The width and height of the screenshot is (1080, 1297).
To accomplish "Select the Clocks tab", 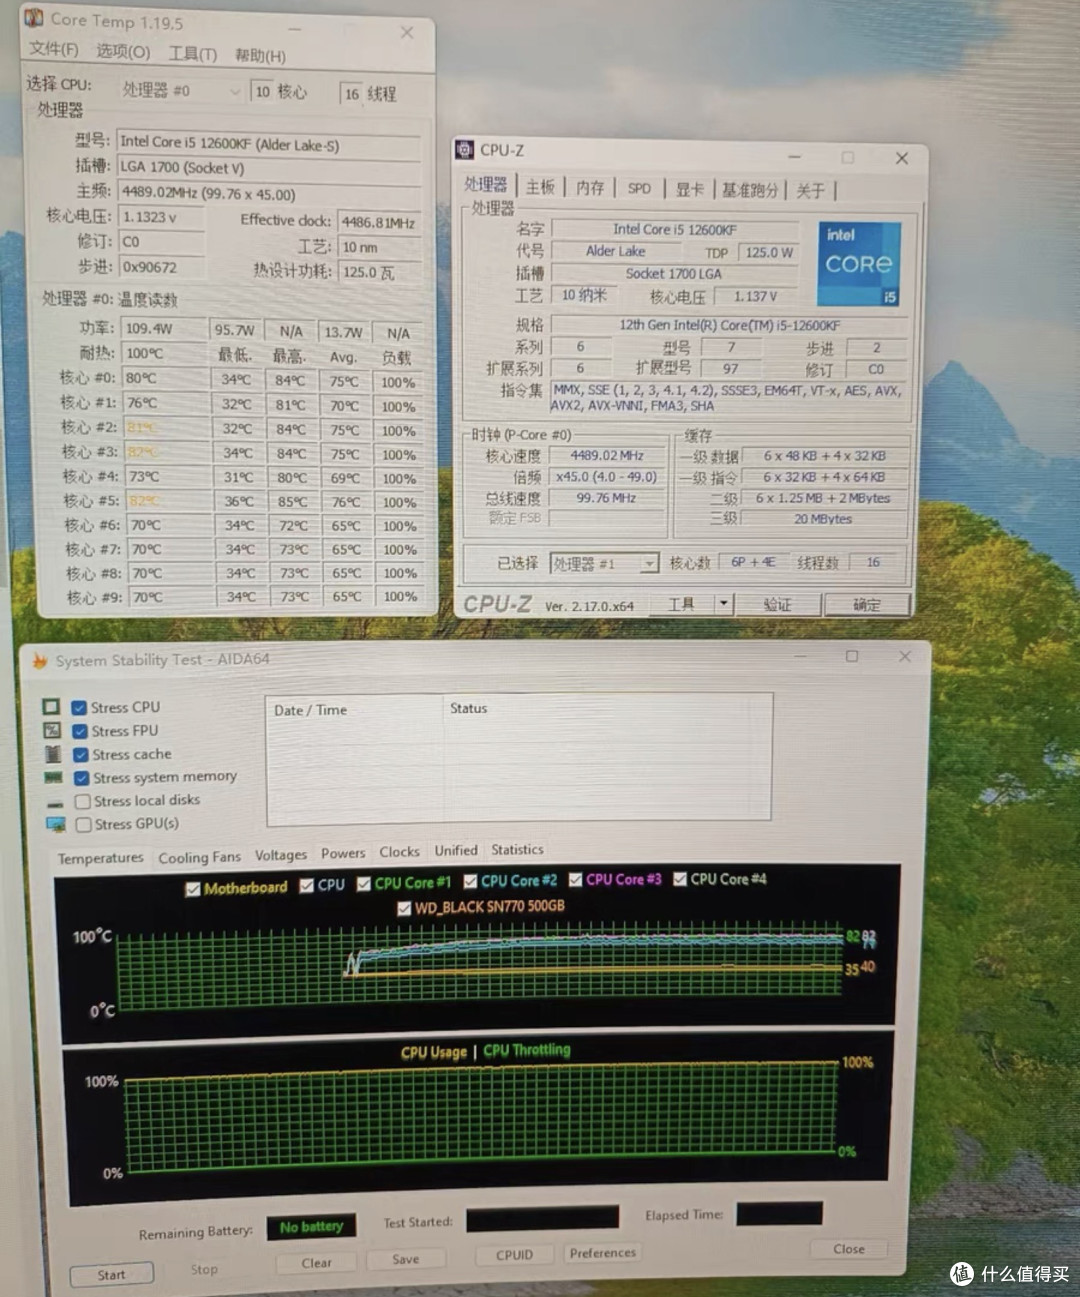I will [399, 852].
